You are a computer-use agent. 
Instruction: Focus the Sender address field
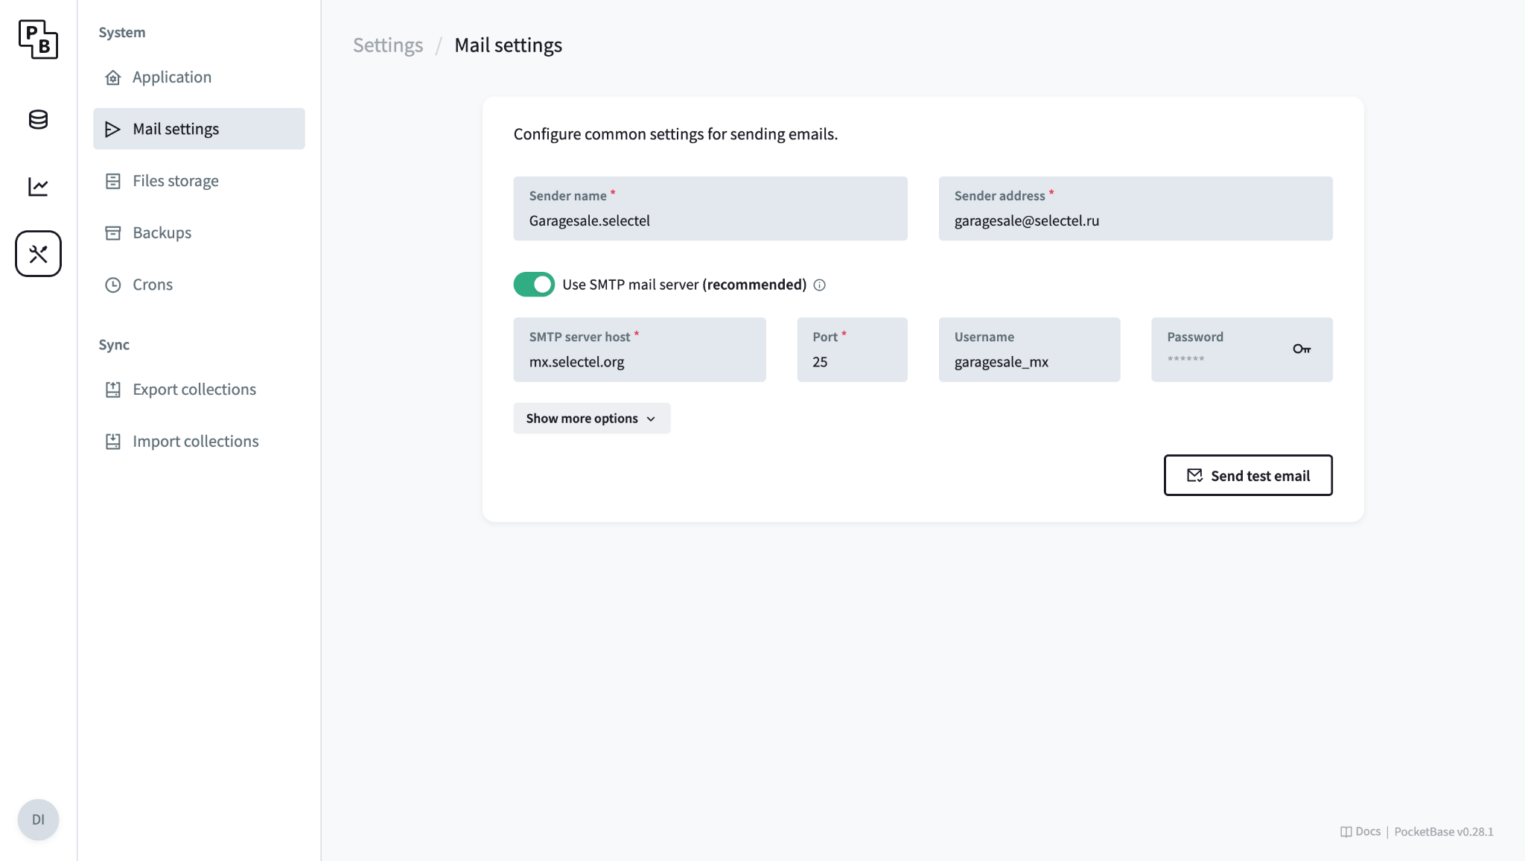click(1135, 209)
